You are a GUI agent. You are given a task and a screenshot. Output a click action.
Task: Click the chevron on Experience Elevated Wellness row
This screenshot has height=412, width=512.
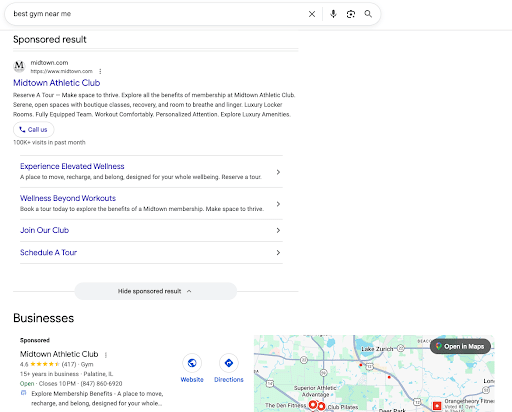click(x=278, y=172)
